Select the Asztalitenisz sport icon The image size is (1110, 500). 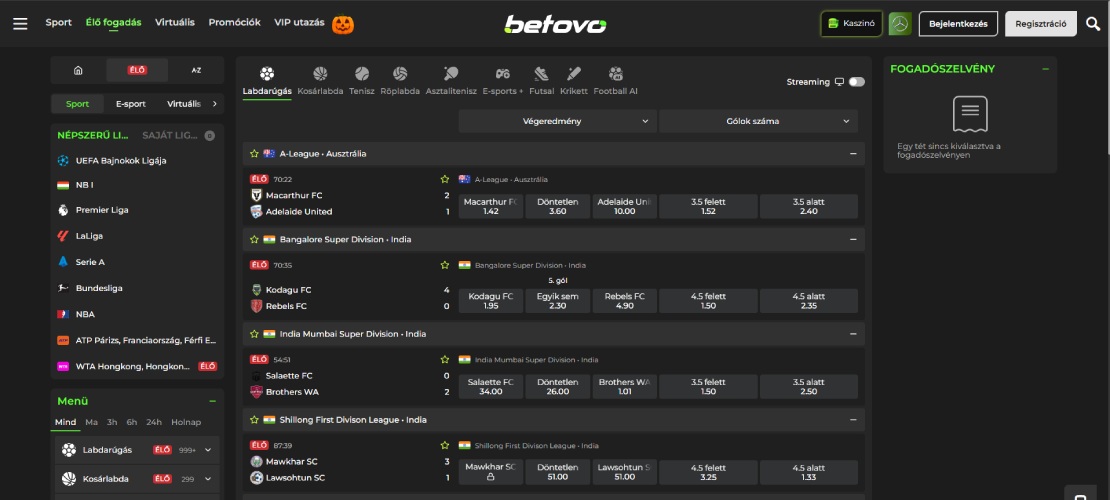pyautogui.click(x=451, y=74)
